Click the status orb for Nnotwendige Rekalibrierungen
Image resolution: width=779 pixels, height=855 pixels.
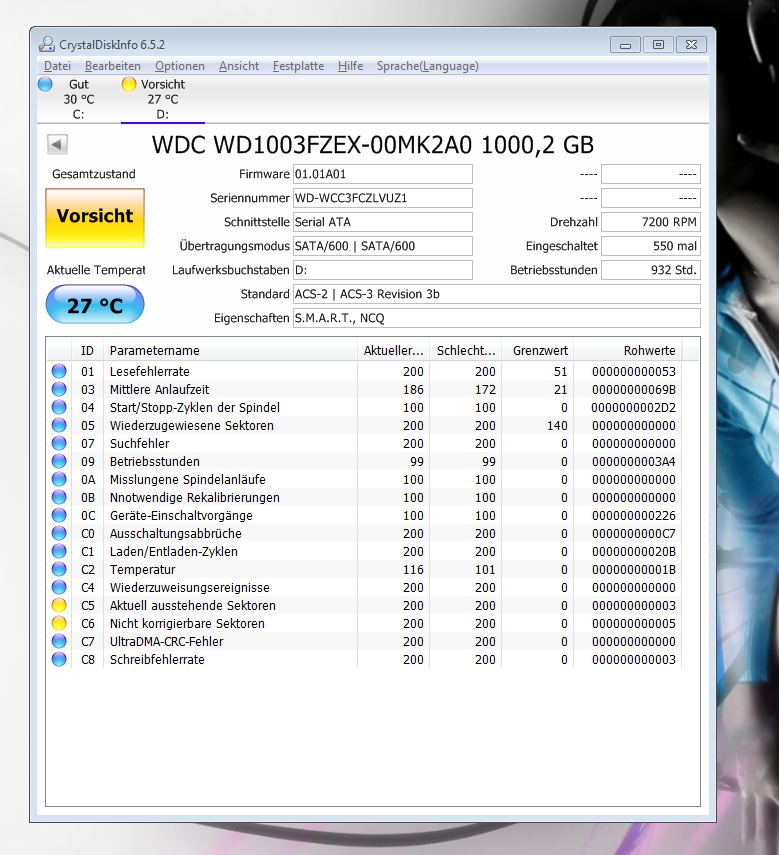pyautogui.click(x=59, y=497)
